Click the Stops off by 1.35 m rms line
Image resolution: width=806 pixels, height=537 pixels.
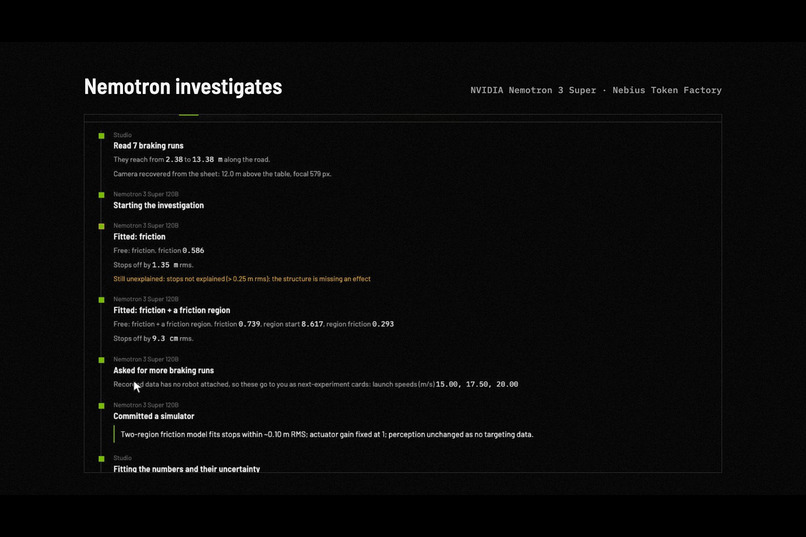(153, 265)
